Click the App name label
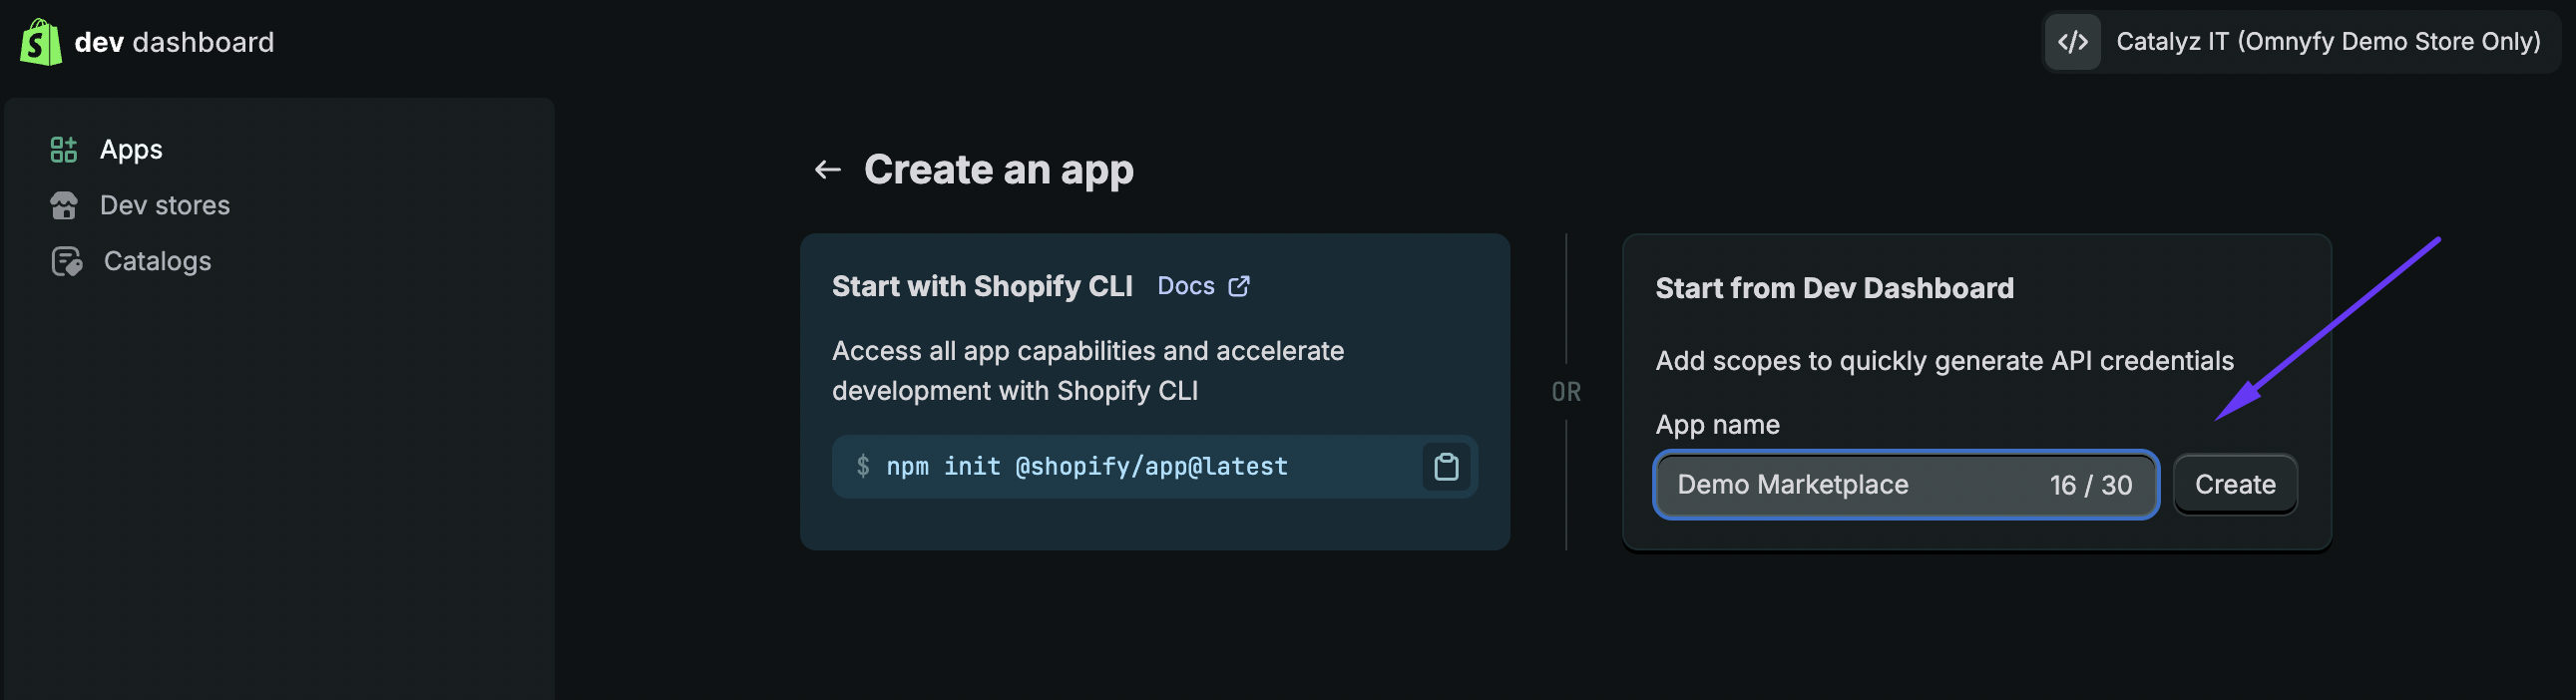2576x700 pixels. tap(1717, 425)
